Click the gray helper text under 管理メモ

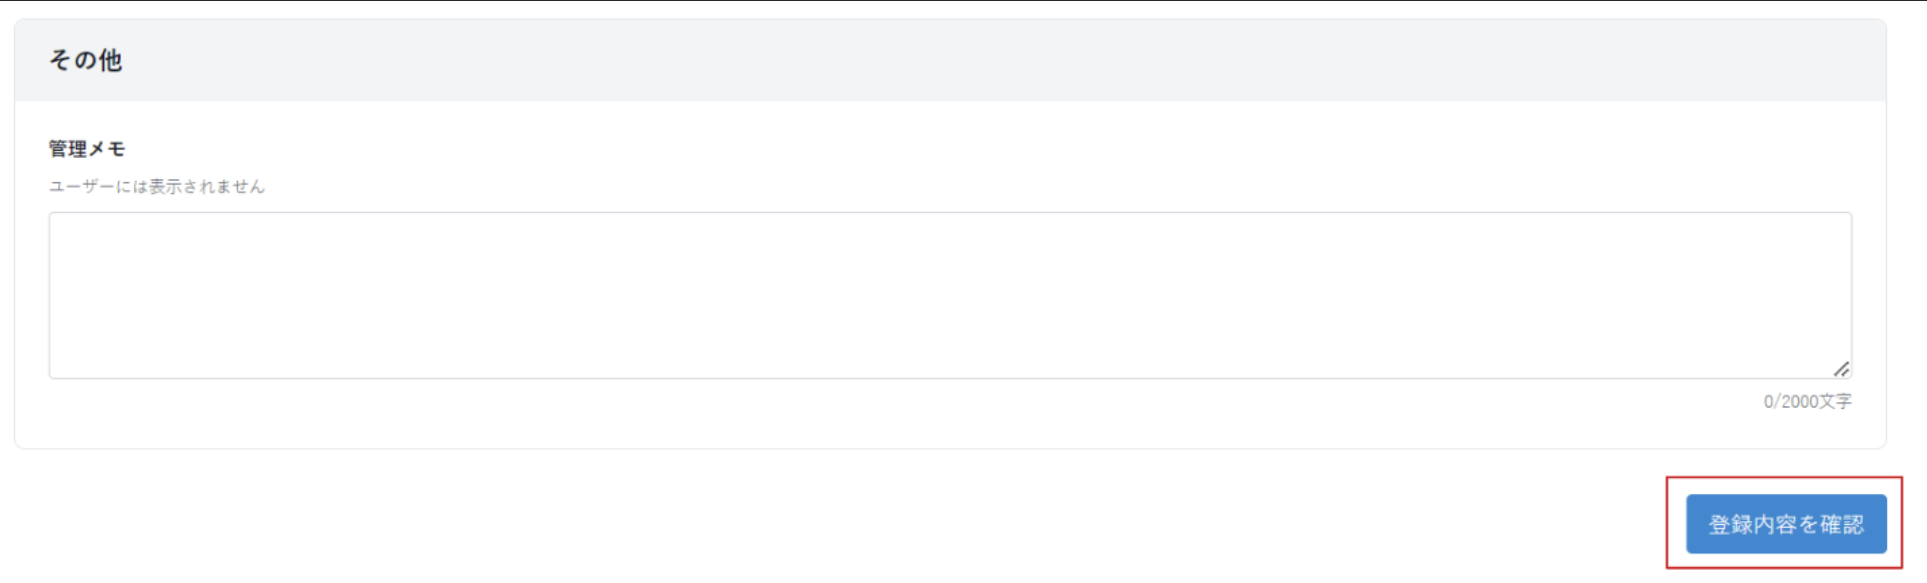point(157,187)
